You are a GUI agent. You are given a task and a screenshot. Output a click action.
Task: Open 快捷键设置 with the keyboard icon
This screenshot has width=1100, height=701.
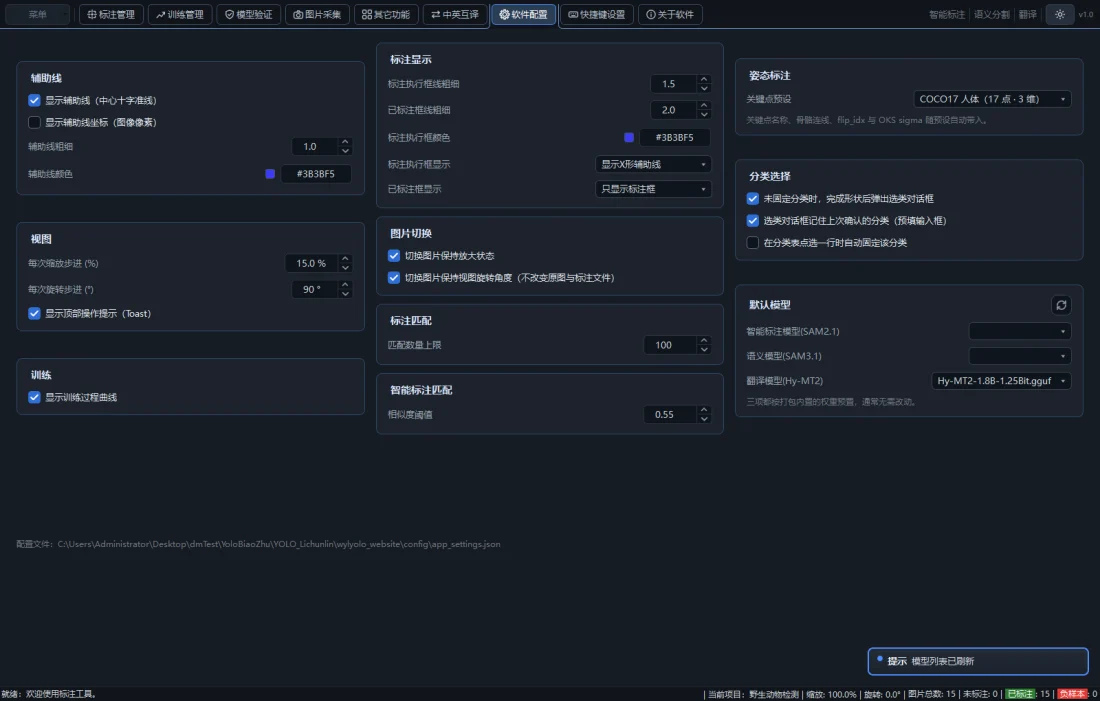click(596, 14)
